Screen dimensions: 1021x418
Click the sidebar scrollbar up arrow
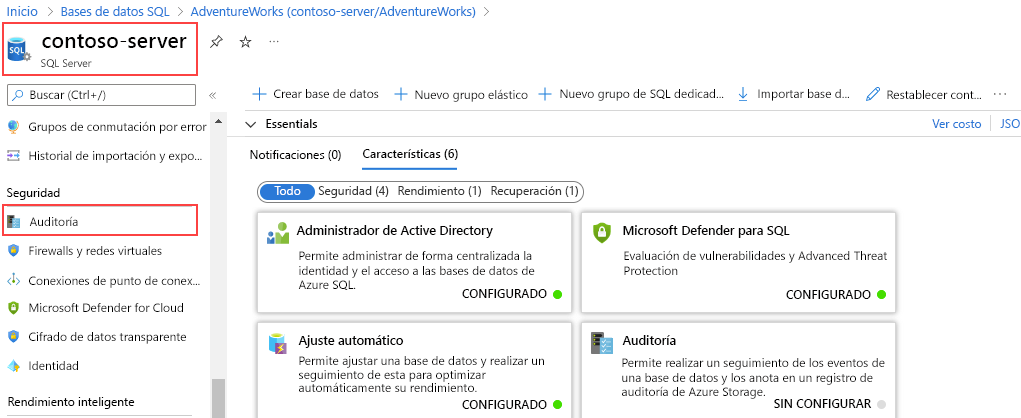click(219, 121)
